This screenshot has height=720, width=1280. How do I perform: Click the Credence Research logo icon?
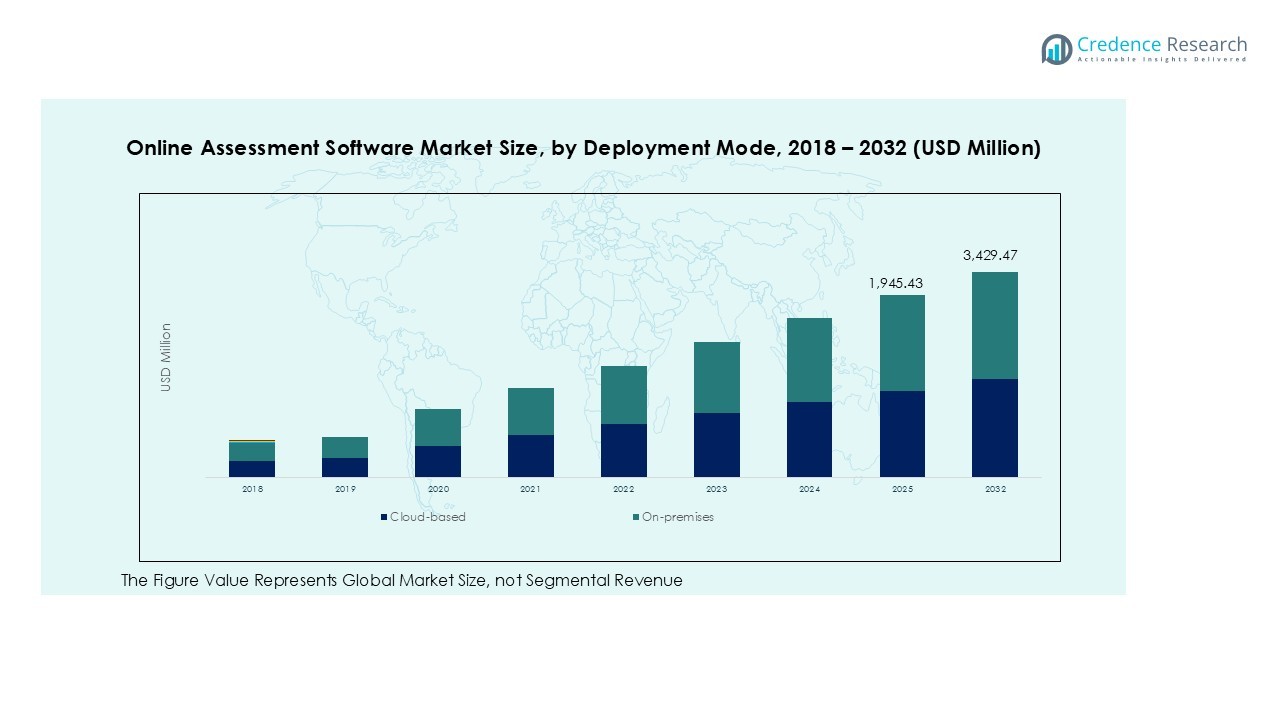(1056, 49)
